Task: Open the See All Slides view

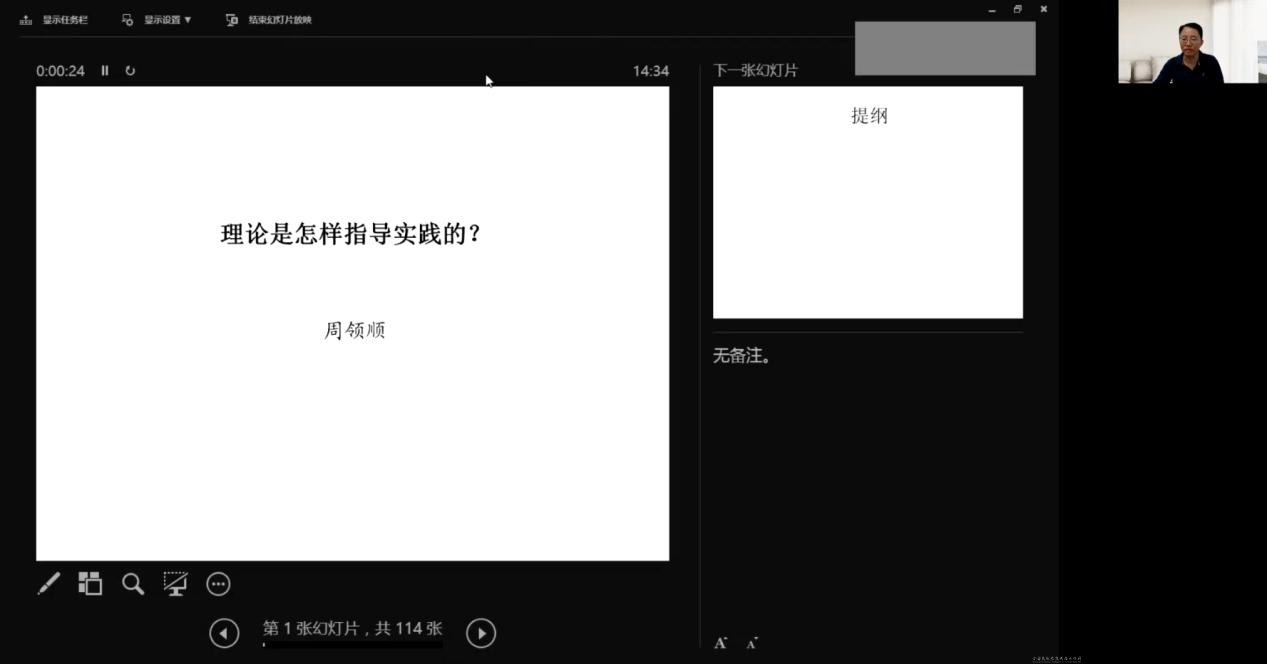Action: [x=90, y=583]
